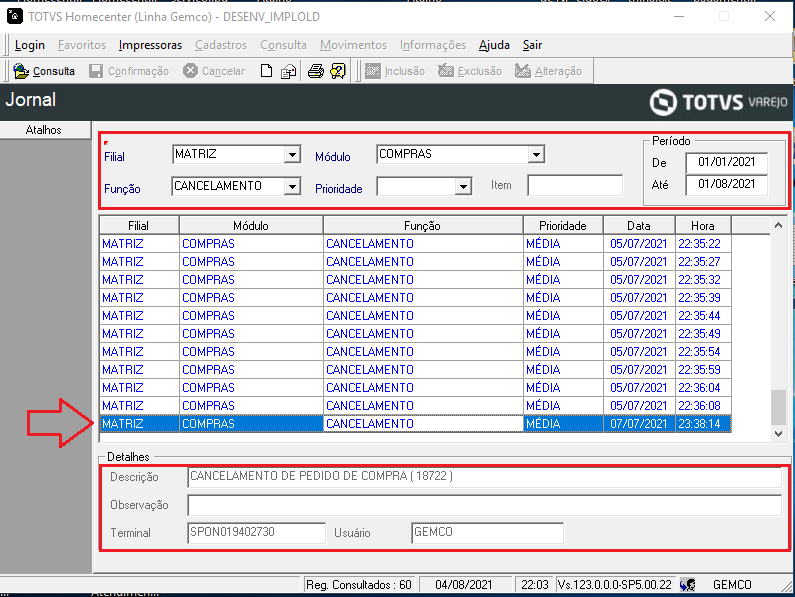Click the Data column header
The height and width of the screenshot is (597, 795).
pos(639,226)
